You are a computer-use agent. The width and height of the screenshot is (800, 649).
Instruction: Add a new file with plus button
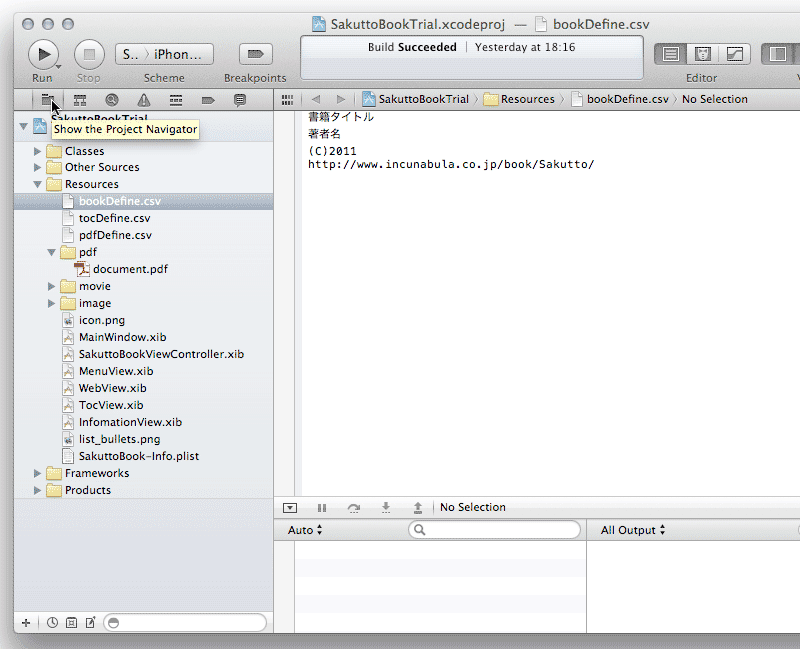[26, 622]
